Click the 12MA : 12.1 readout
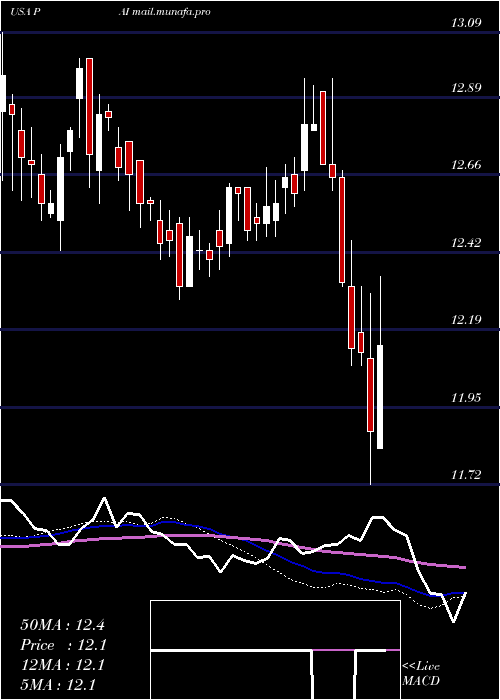This screenshot has width=500, height=700. click(x=62, y=665)
